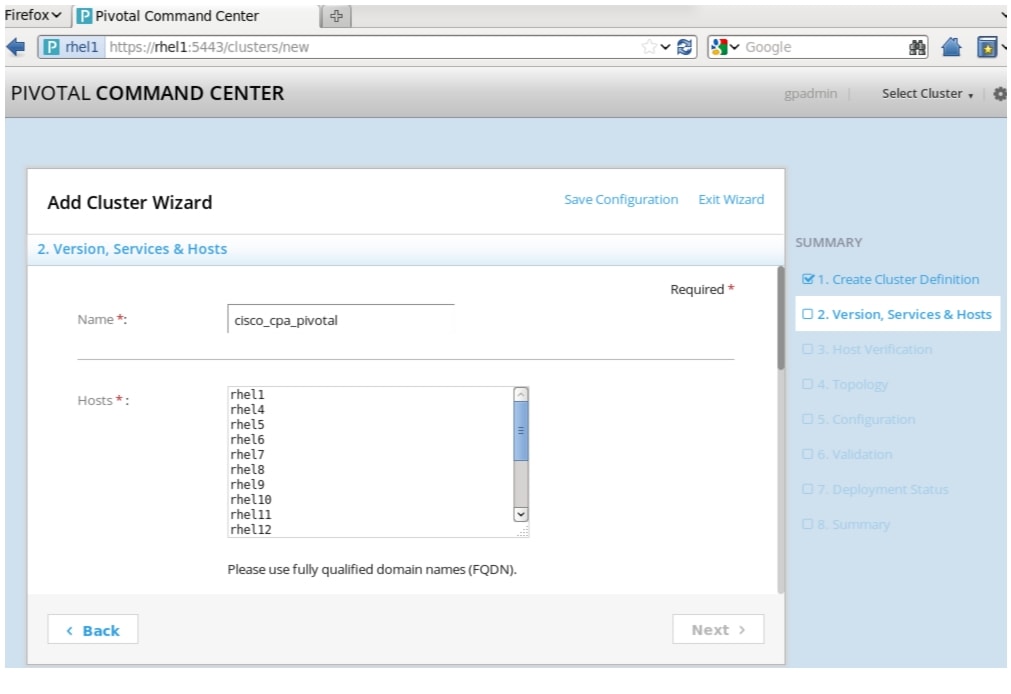This screenshot has width=1011, height=694.
Task: Click the rhel5 line in Hosts
Action: point(247,424)
